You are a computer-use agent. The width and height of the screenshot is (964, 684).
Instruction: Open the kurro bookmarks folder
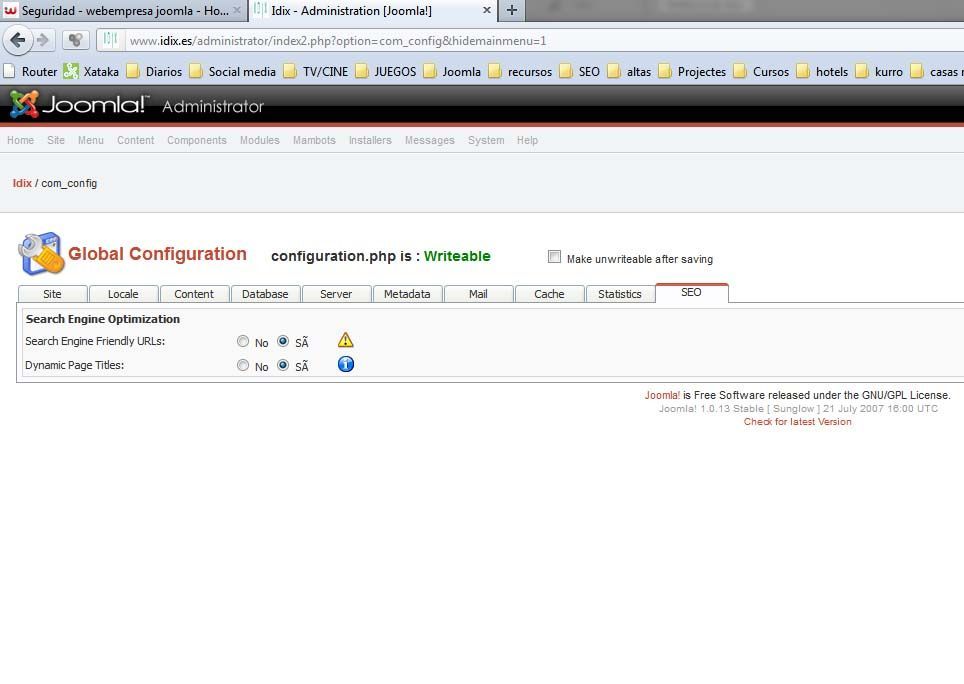click(879, 71)
